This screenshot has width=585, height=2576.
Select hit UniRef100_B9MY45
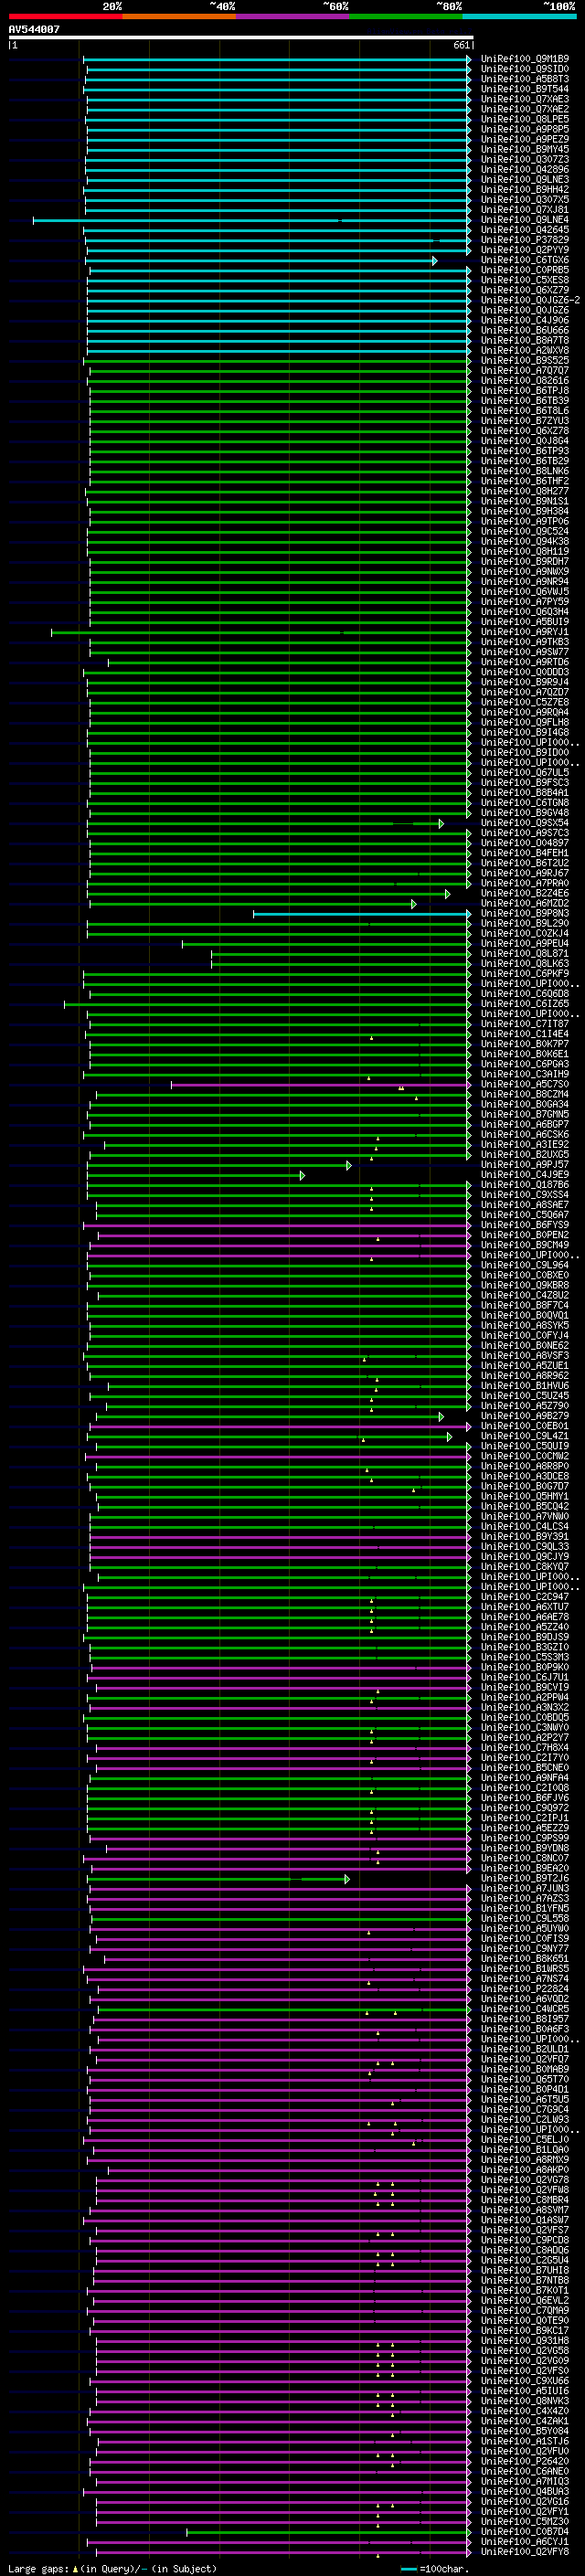pos(525,149)
